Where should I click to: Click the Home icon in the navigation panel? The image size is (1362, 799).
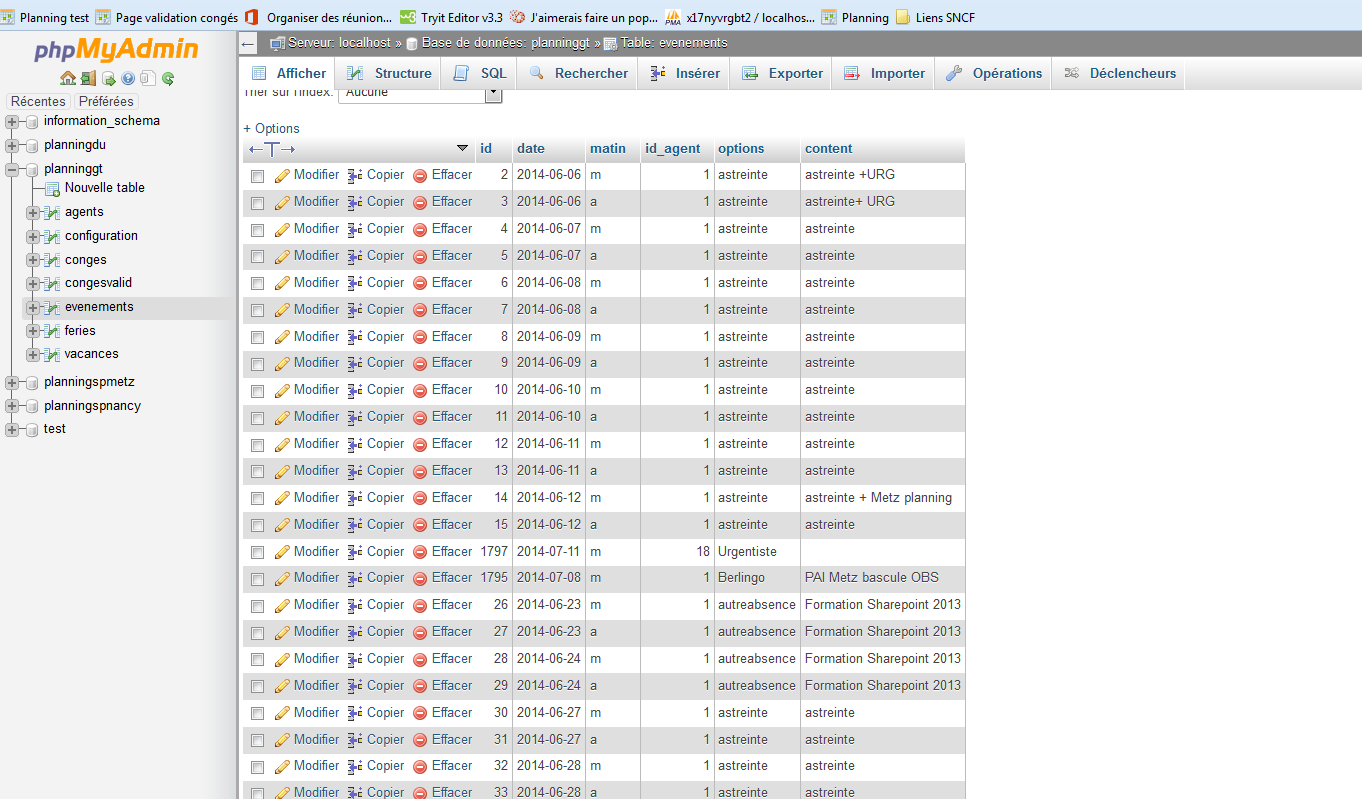pyautogui.click(x=68, y=77)
